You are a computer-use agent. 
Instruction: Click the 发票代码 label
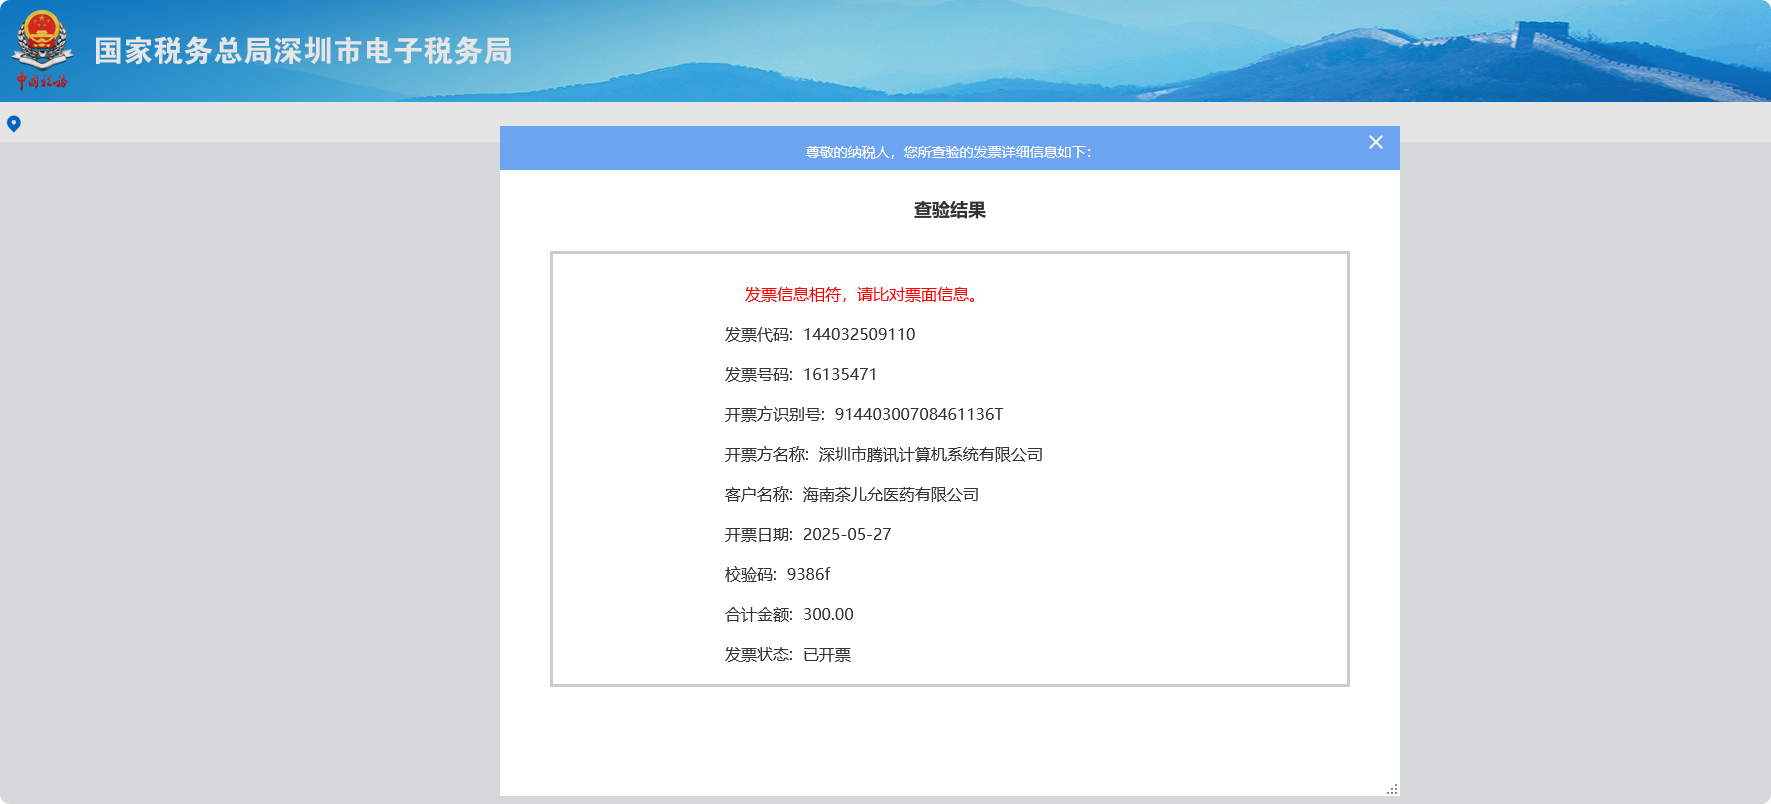pyautogui.click(x=758, y=334)
